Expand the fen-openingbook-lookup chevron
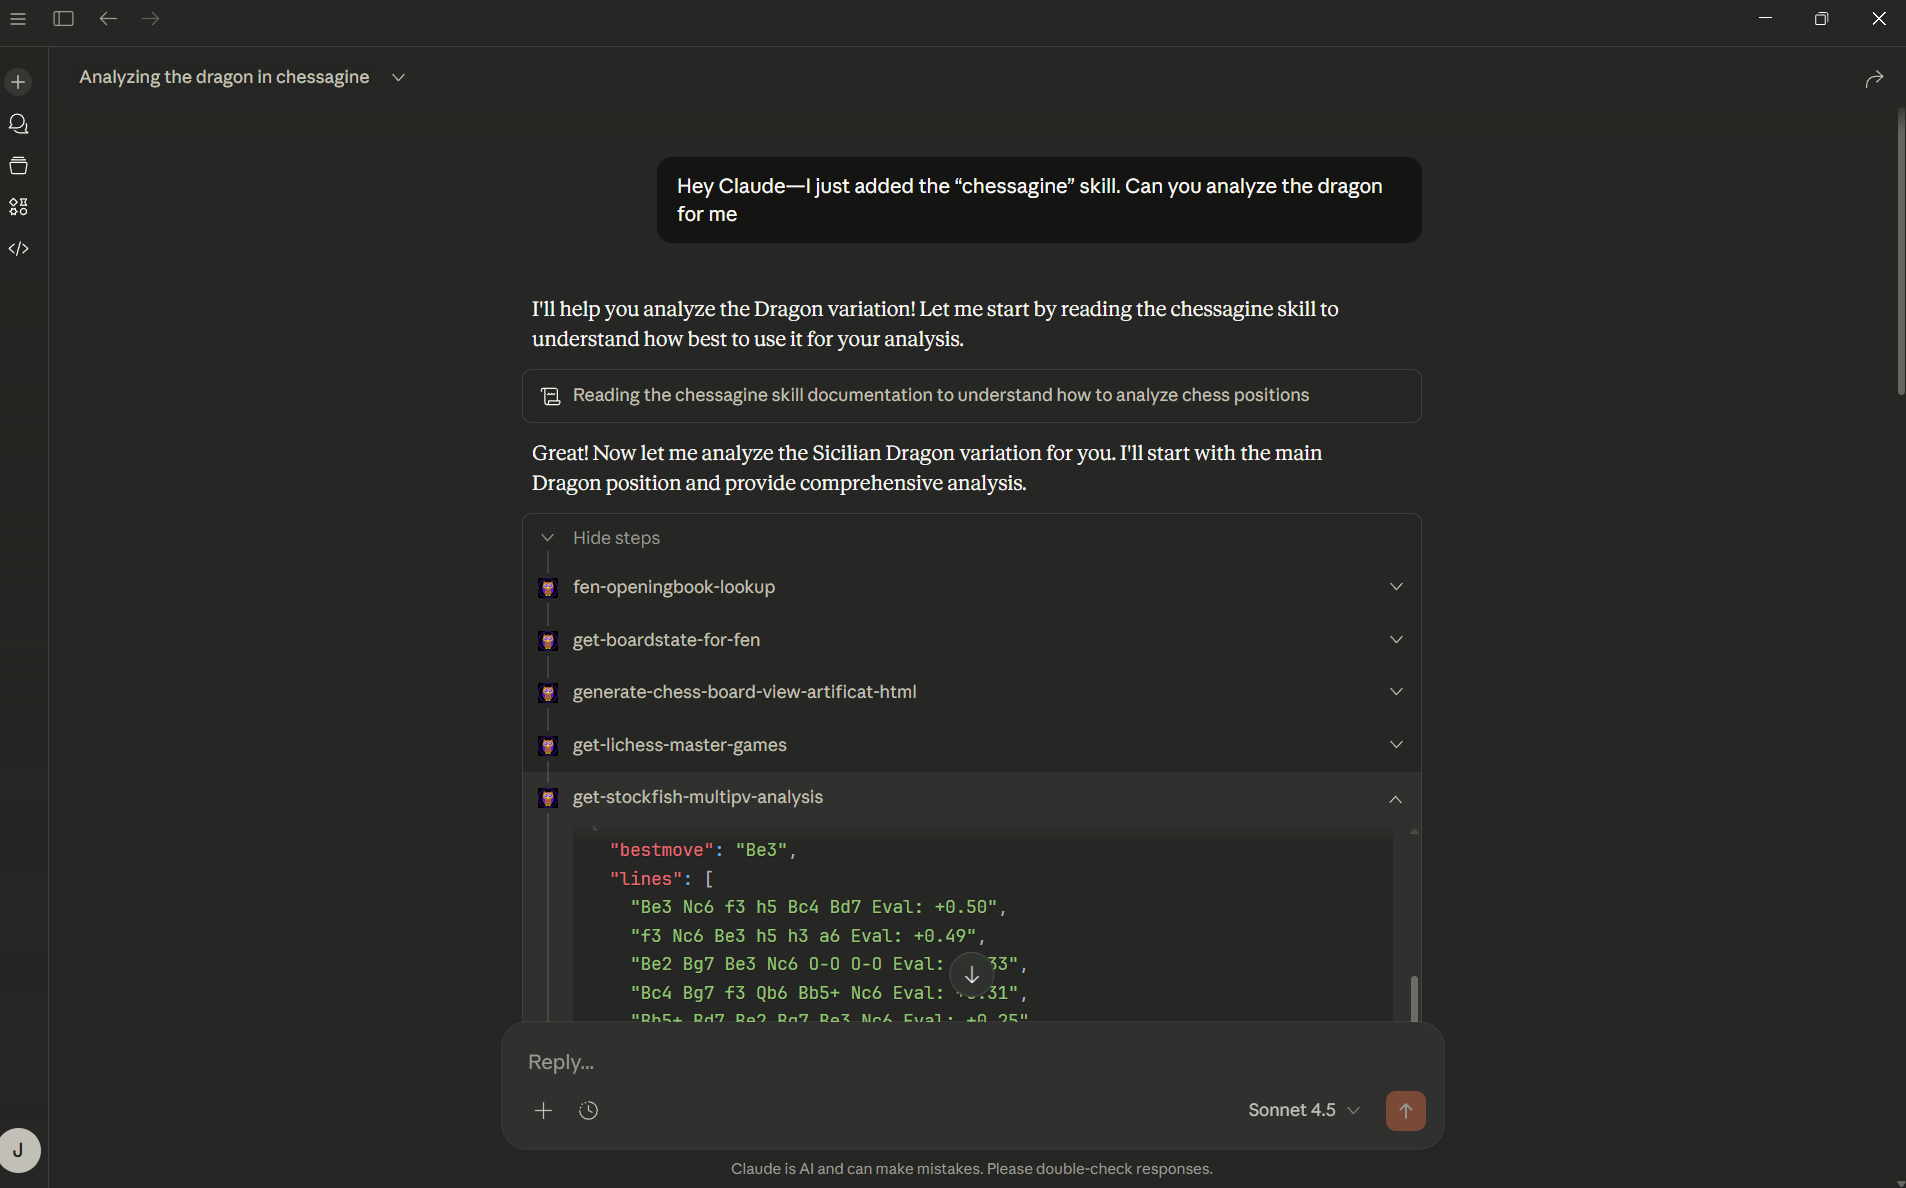Viewport: 1906px width, 1188px height. click(x=1396, y=587)
